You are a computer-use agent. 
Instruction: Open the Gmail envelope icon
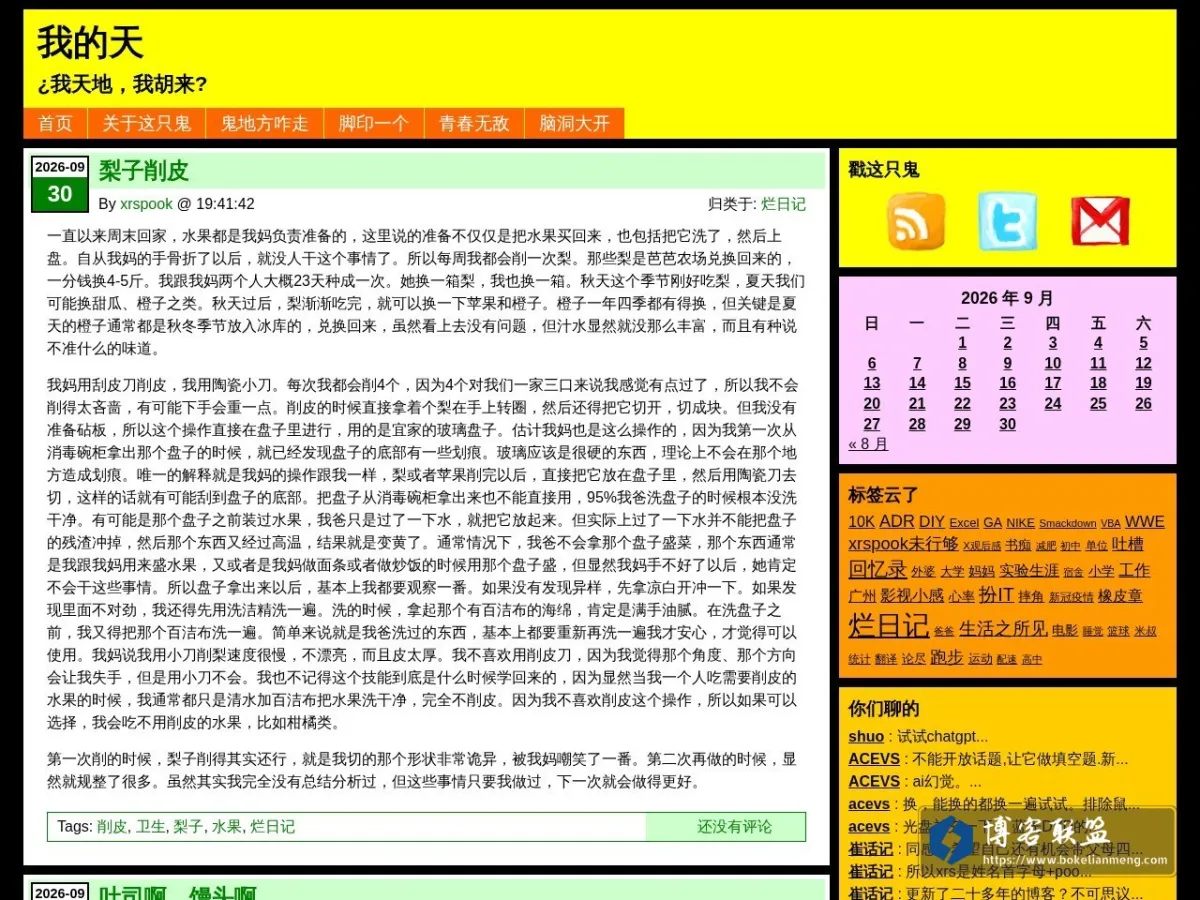click(x=1100, y=221)
